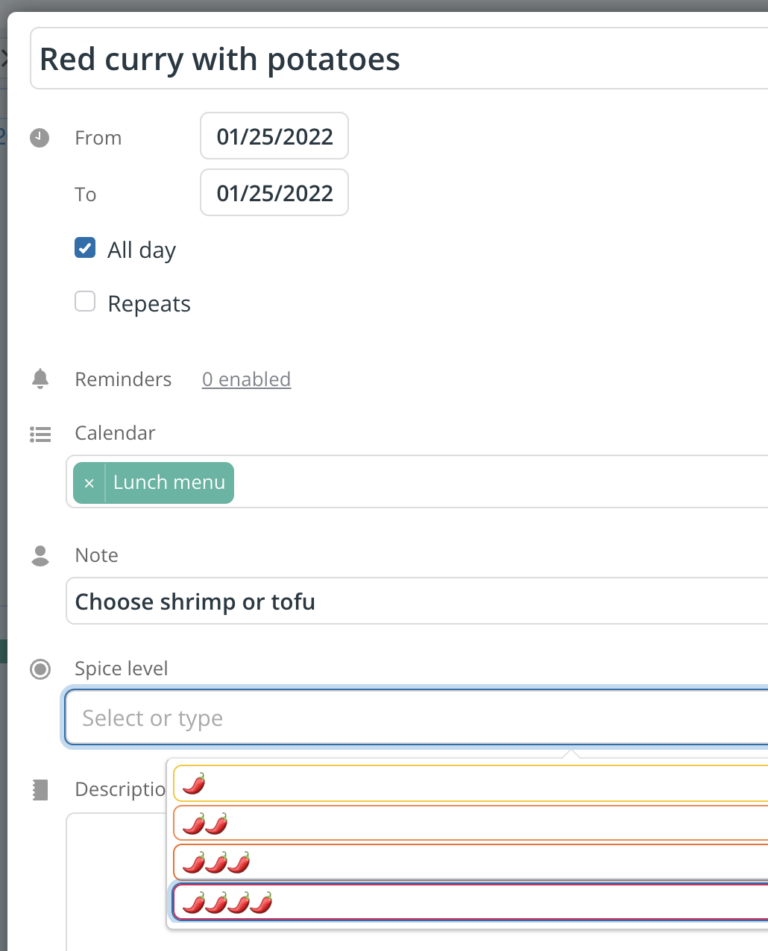Click the person icon beside Note
This screenshot has width=768, height=951.
(39, 554)
